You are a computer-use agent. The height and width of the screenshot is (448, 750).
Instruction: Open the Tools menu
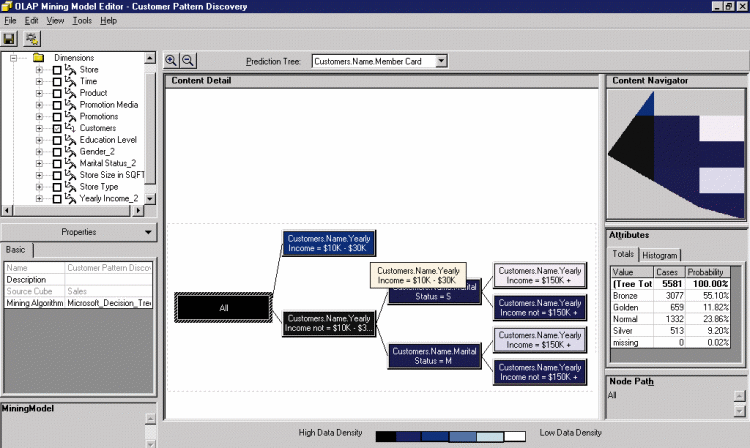click(x=82, y=20)
